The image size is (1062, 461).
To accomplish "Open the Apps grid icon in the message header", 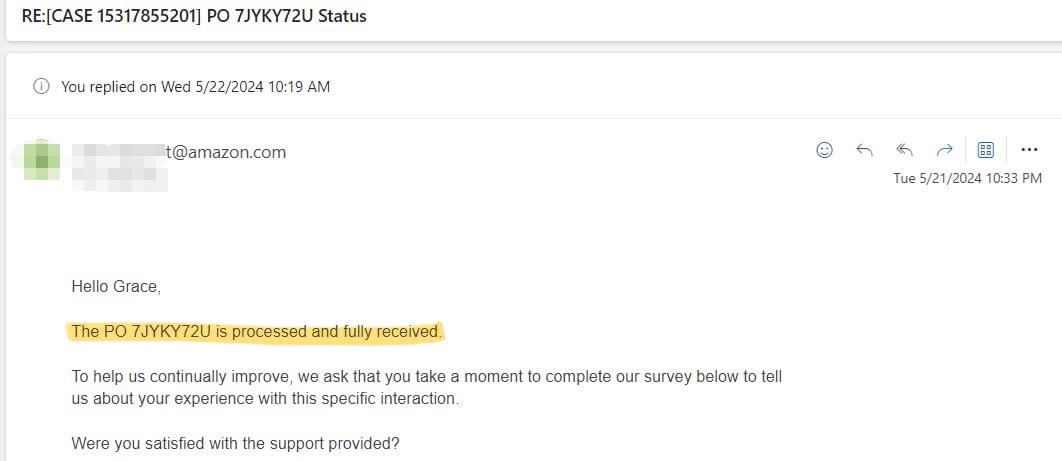I will pos(986,150).
